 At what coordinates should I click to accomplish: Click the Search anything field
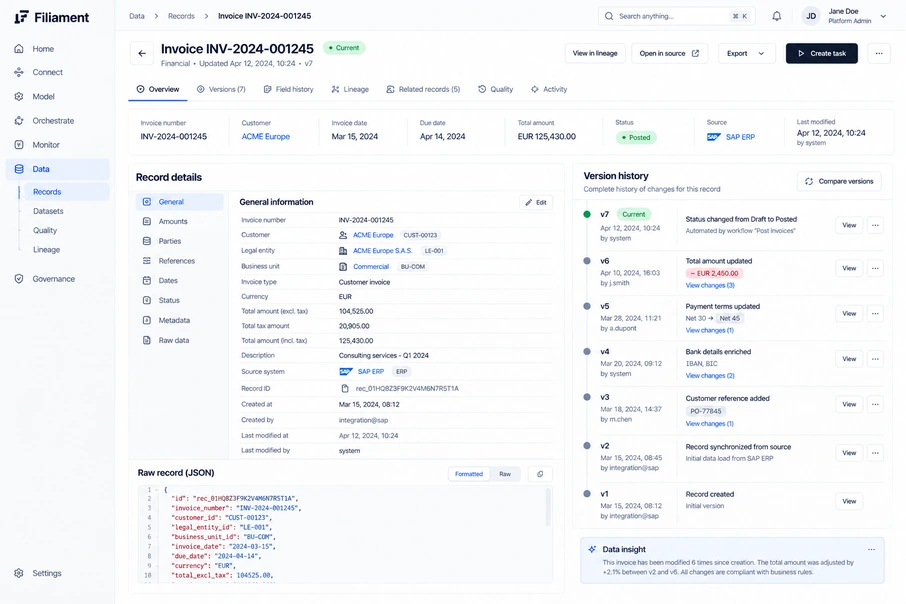point(675,16)
